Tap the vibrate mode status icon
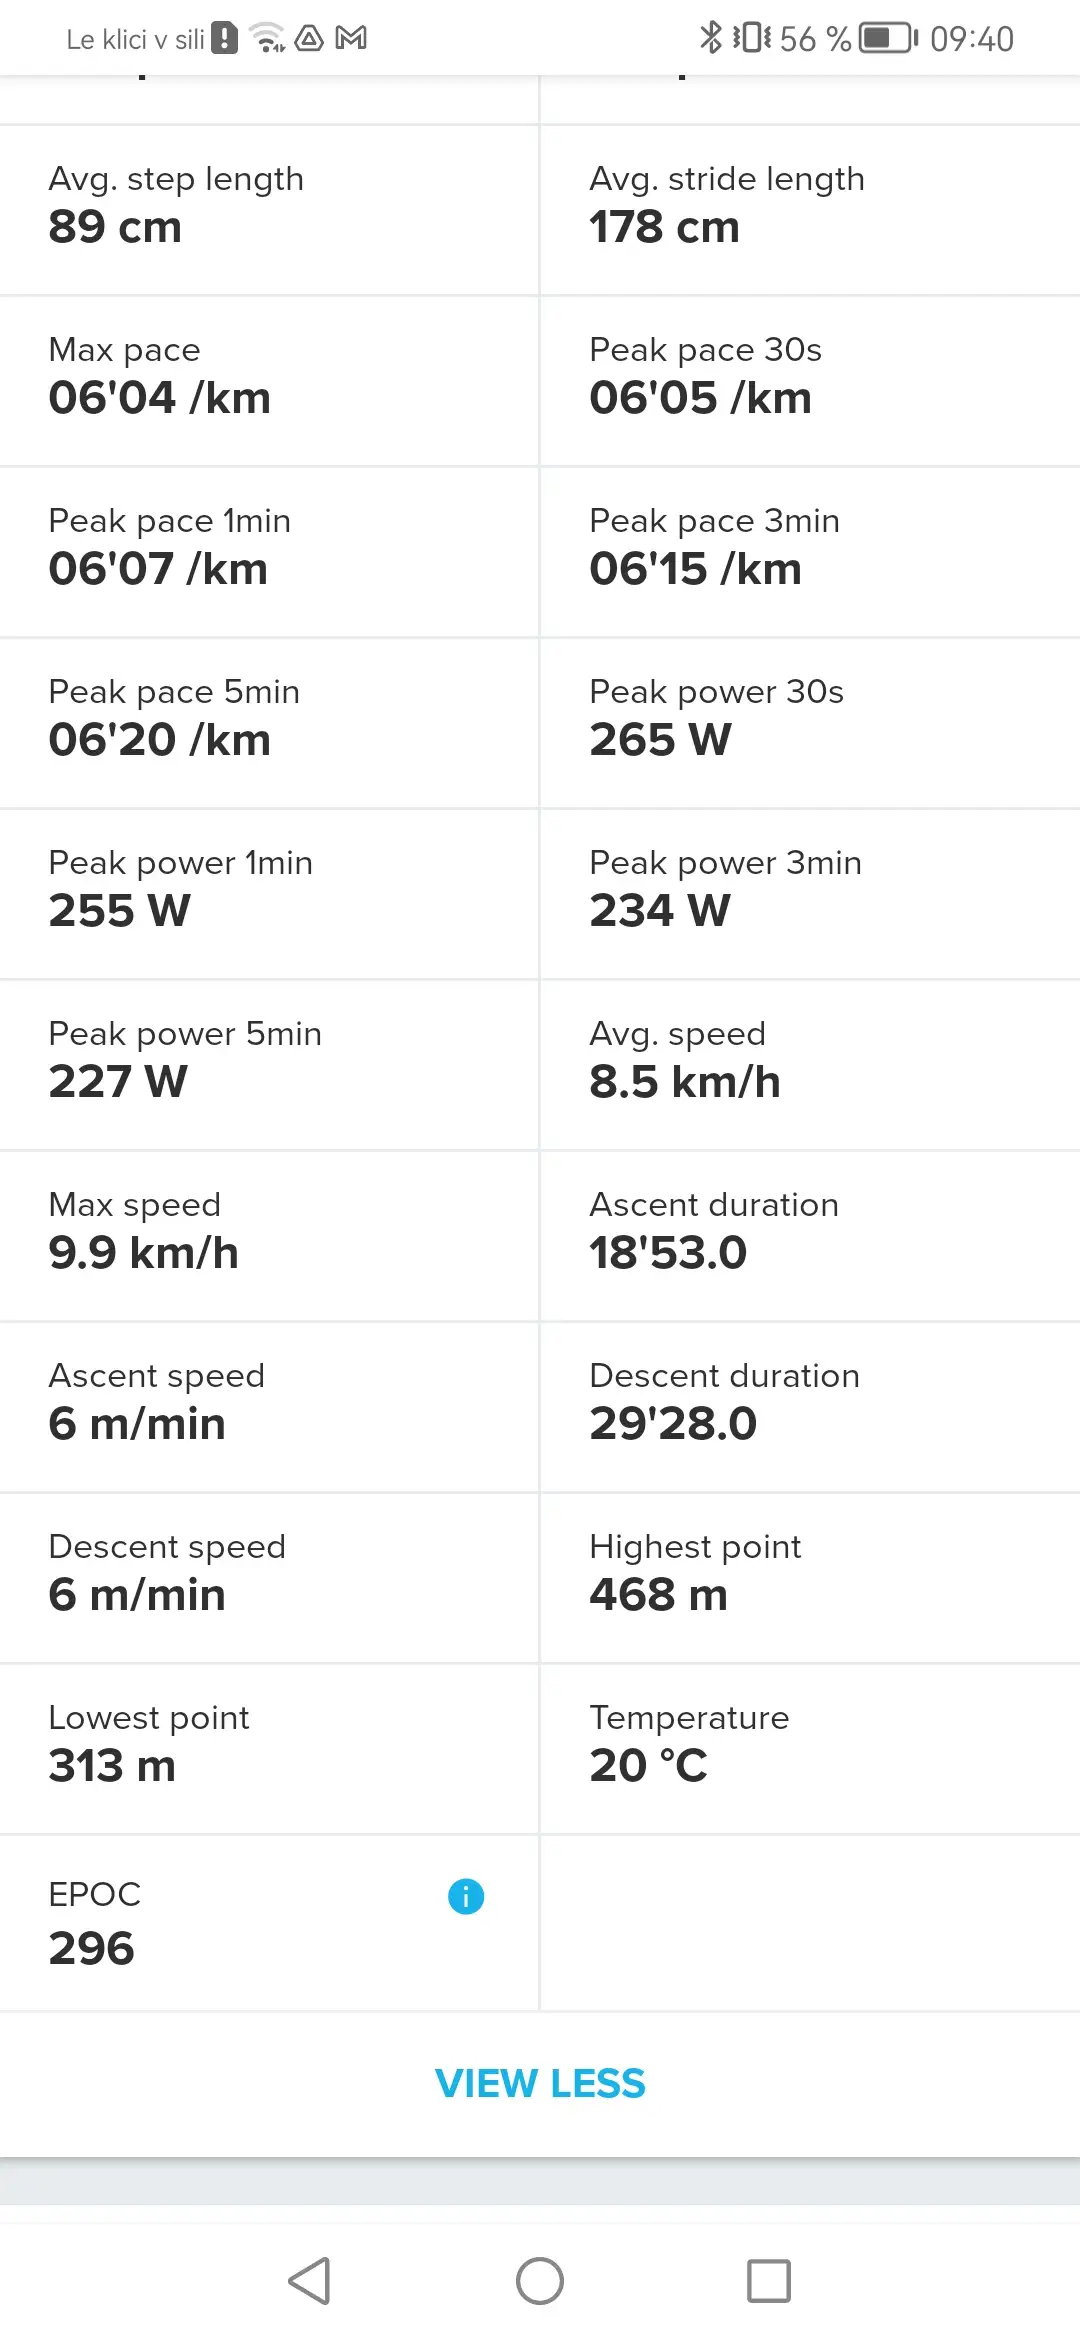 (x=751, y=38)
